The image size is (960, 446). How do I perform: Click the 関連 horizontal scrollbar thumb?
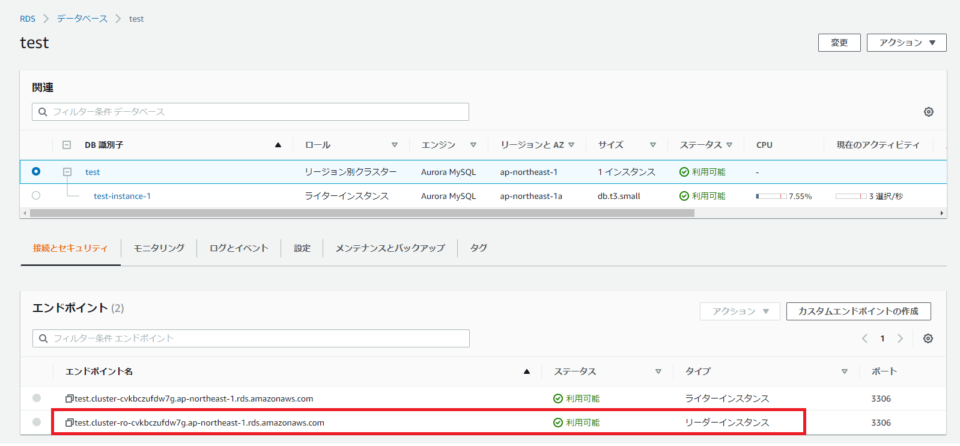362,213
